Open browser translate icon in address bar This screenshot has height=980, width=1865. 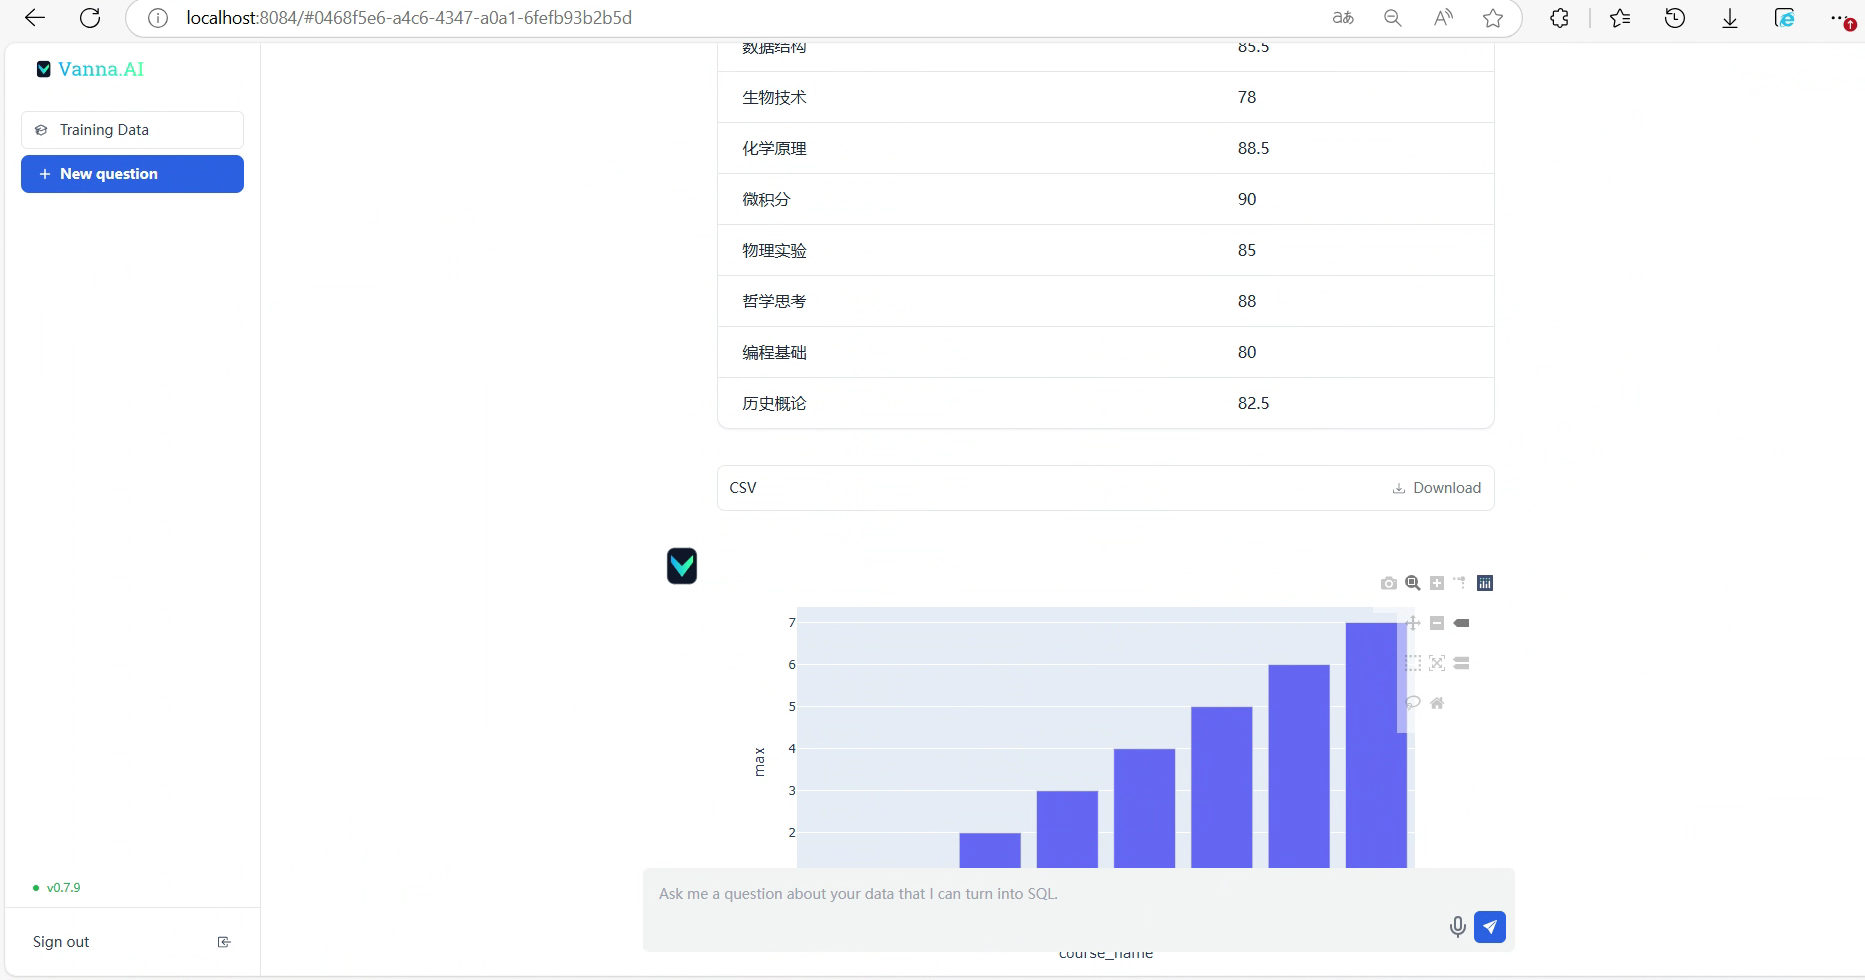click(1343, 18)
